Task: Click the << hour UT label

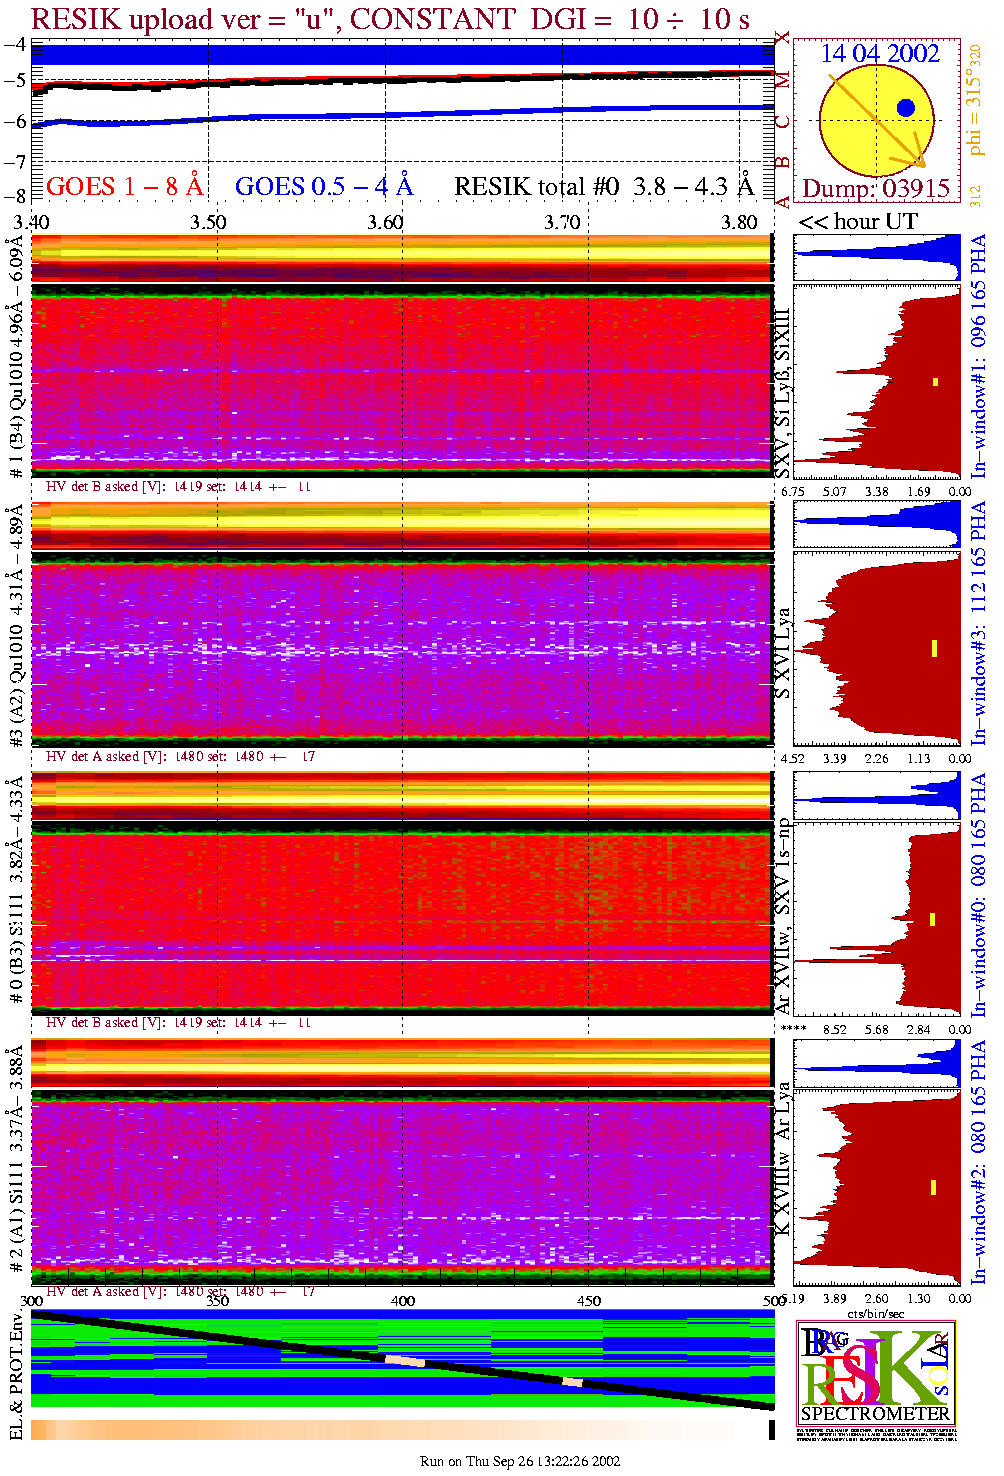Action: point(858,221)
